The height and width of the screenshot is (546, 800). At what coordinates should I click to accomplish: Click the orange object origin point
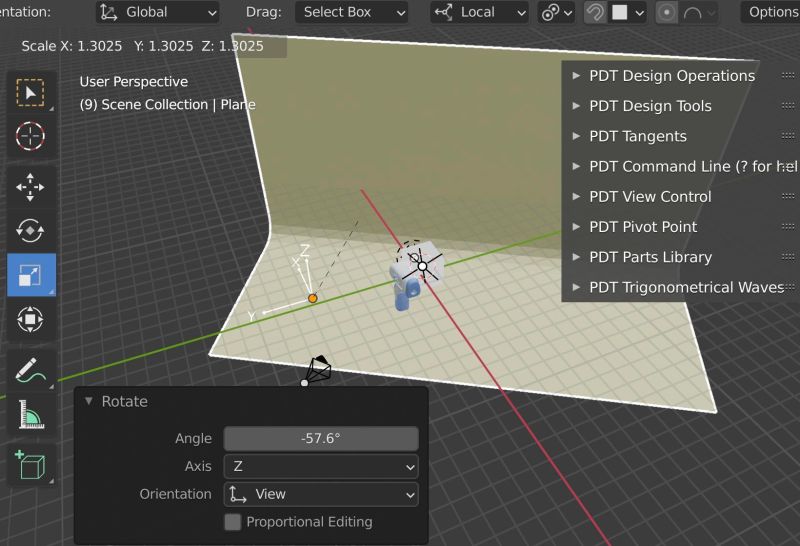tap(313, 299)
